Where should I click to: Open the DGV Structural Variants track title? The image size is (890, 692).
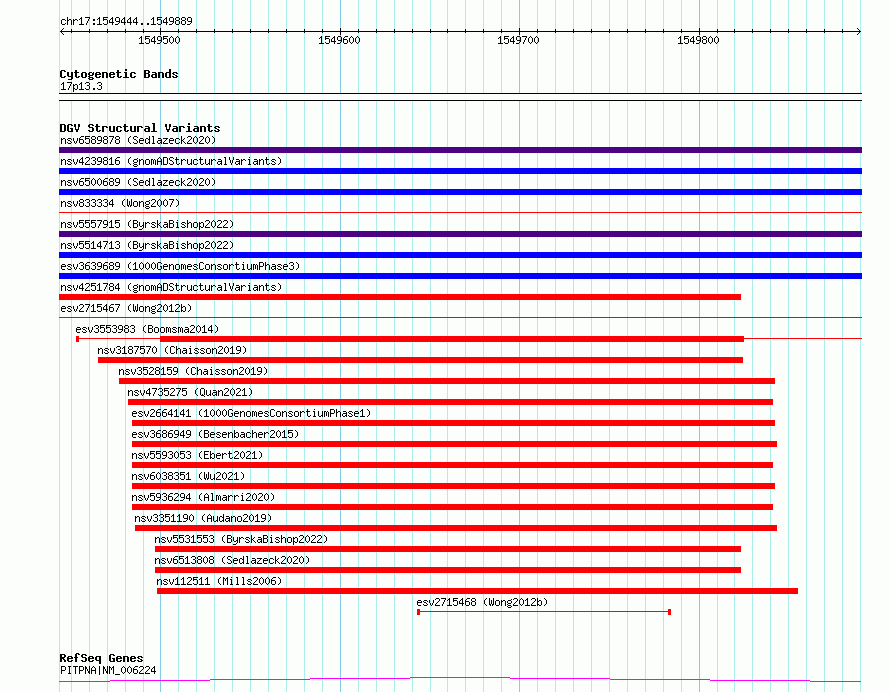140,128
